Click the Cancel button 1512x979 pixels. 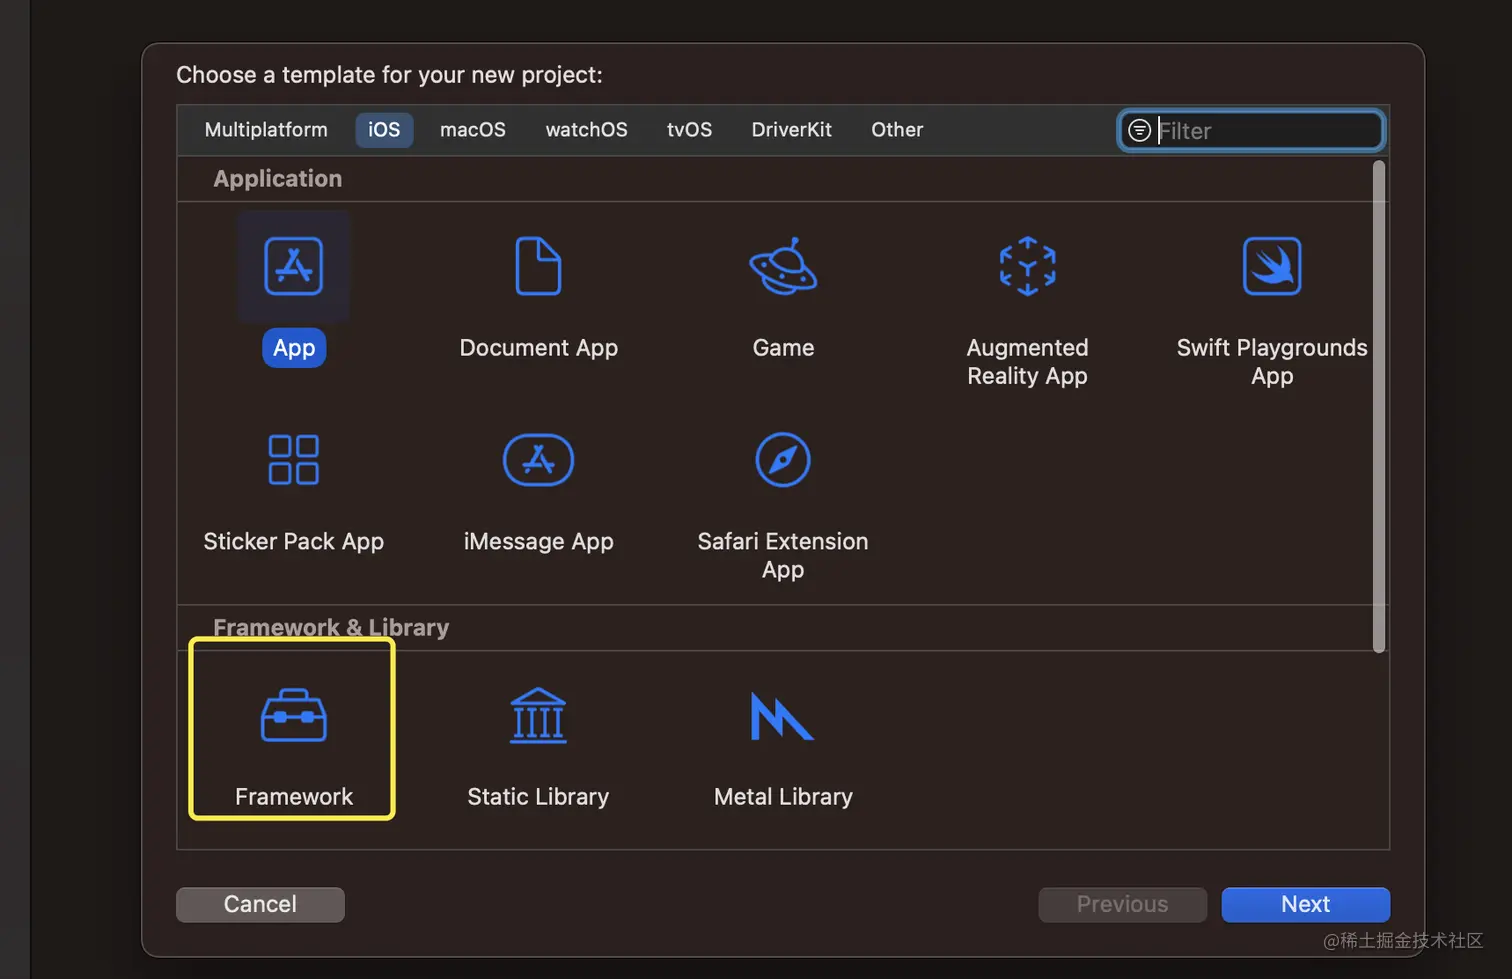[260, 904]
